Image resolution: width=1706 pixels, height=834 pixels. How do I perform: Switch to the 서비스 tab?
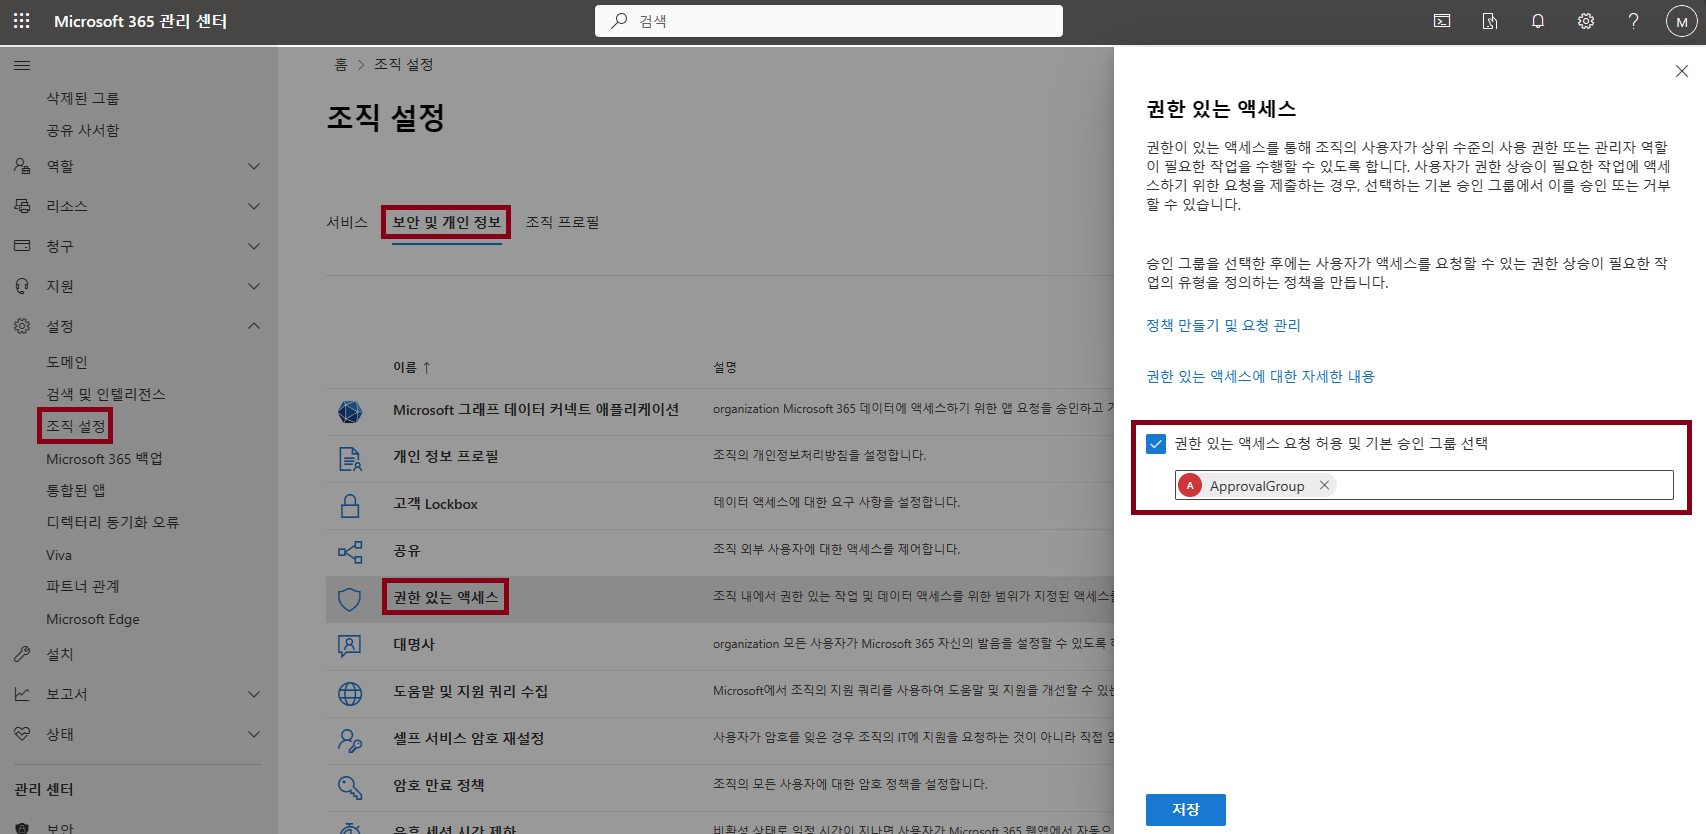coord(347,222)
